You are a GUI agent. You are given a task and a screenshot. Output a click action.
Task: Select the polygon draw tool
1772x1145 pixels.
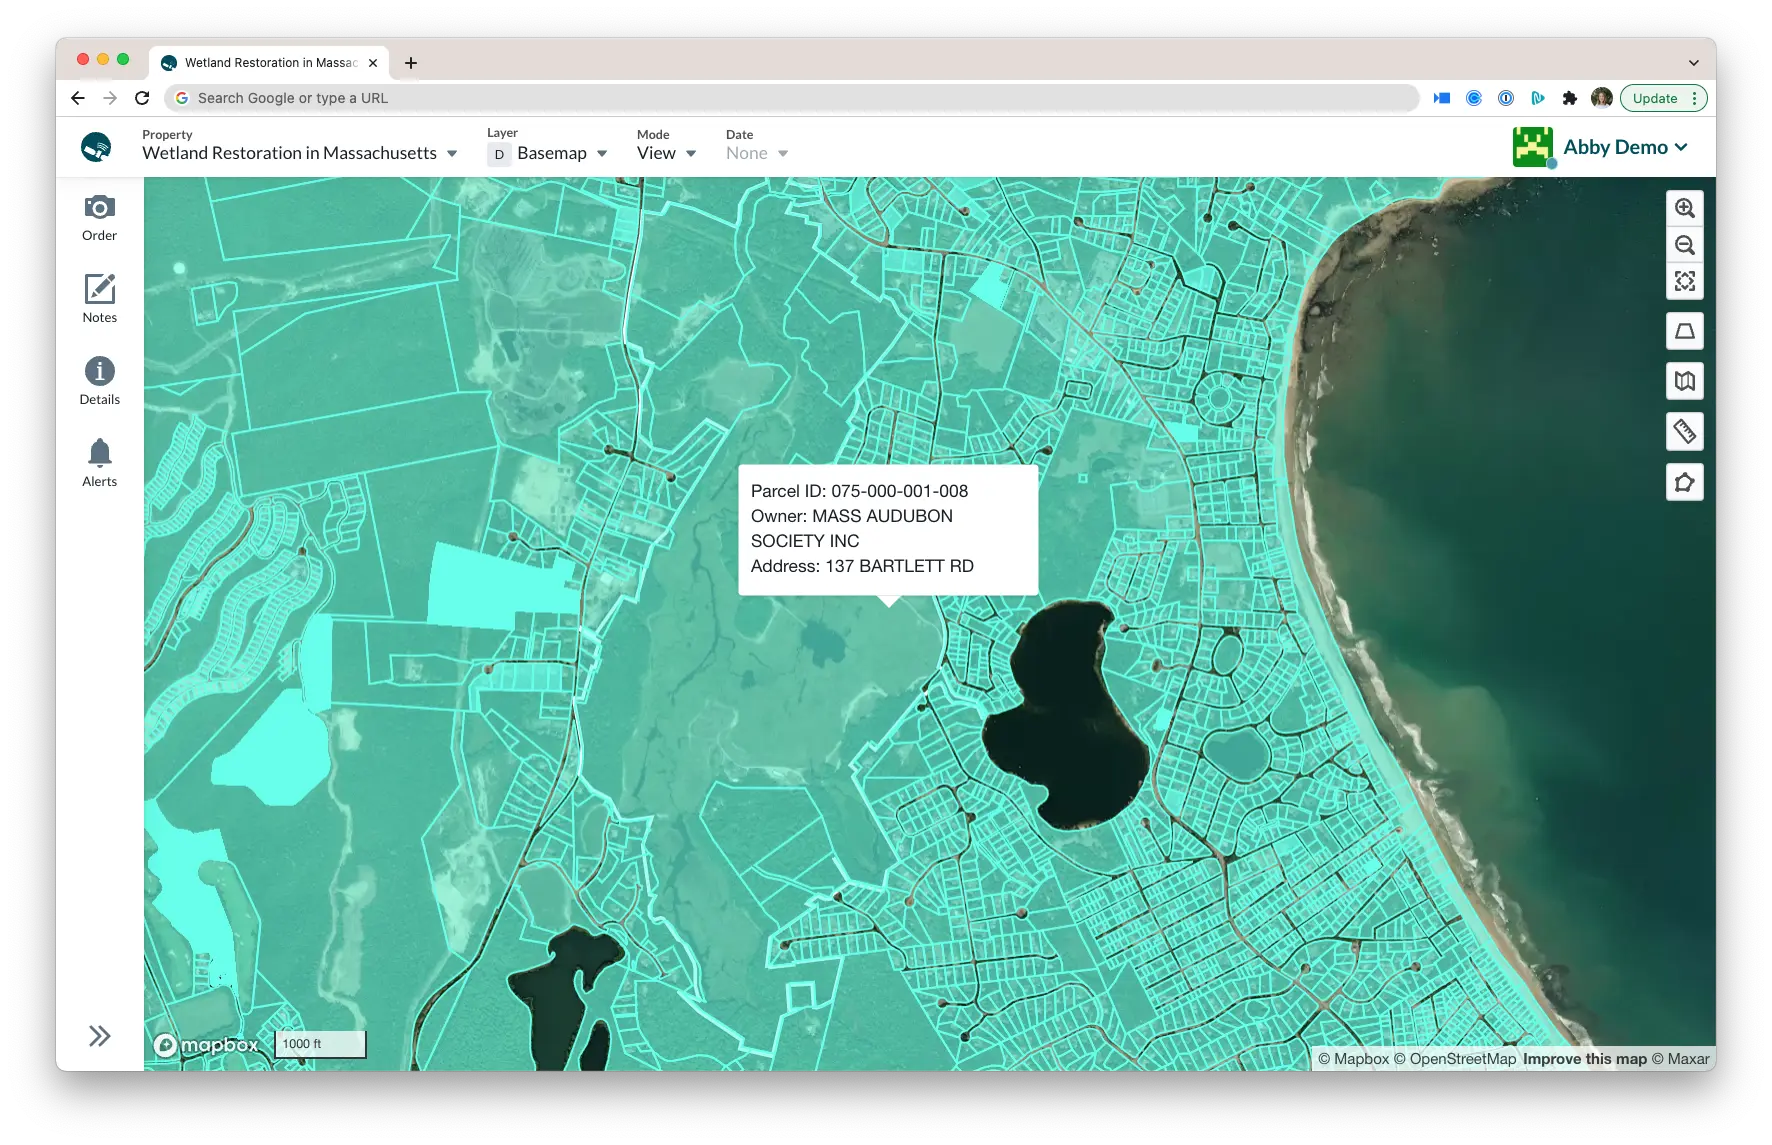tap(1685, 483)
